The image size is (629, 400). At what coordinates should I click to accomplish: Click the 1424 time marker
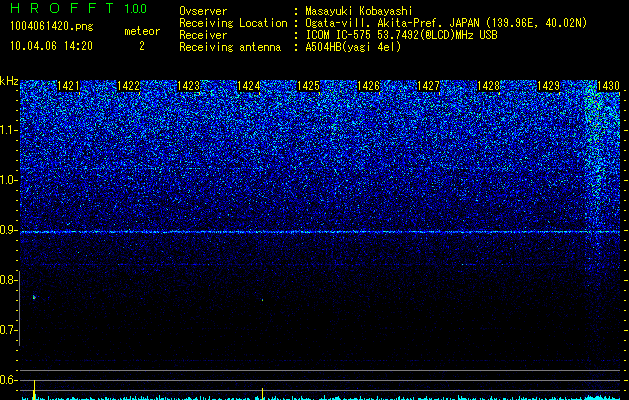click(249, 86)
